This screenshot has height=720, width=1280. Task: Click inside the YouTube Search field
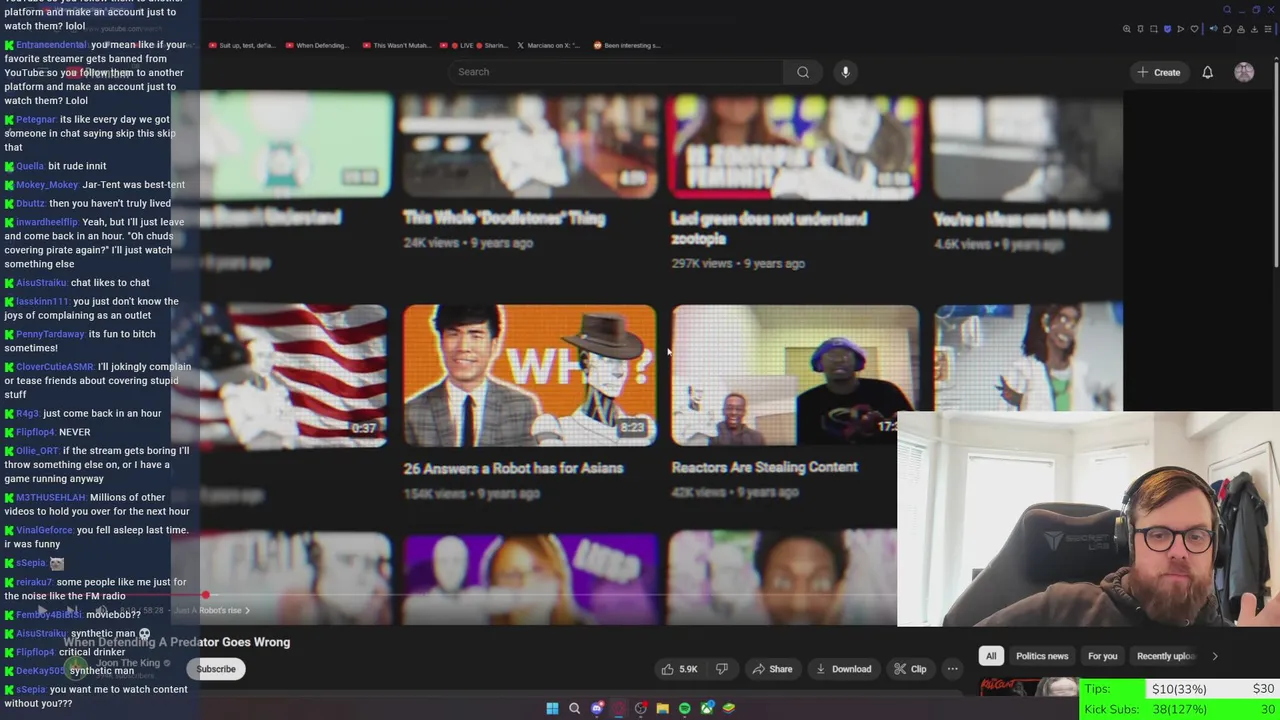click(617, 72)
